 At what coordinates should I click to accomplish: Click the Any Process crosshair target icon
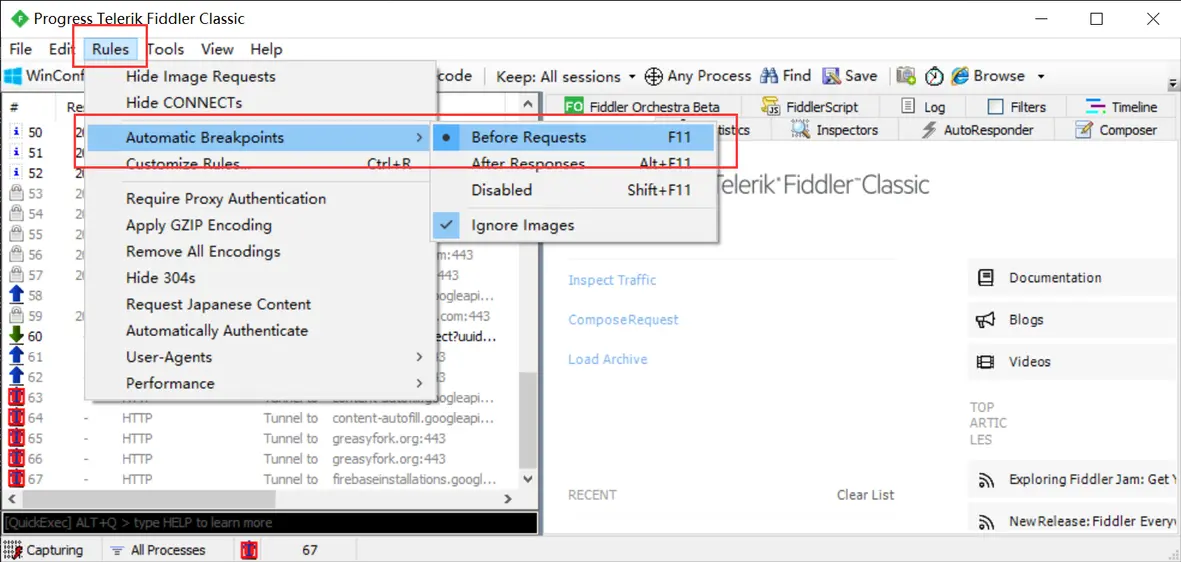click(x=654, y=76)
